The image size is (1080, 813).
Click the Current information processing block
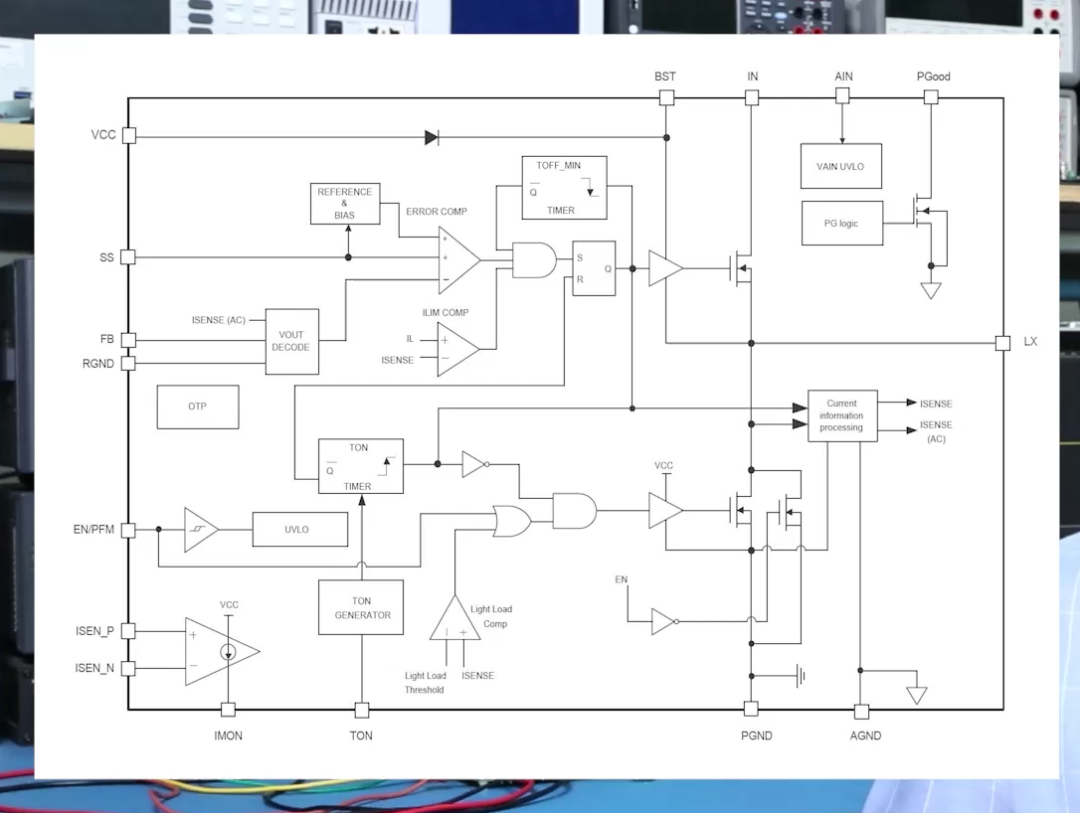click(842, 415)
